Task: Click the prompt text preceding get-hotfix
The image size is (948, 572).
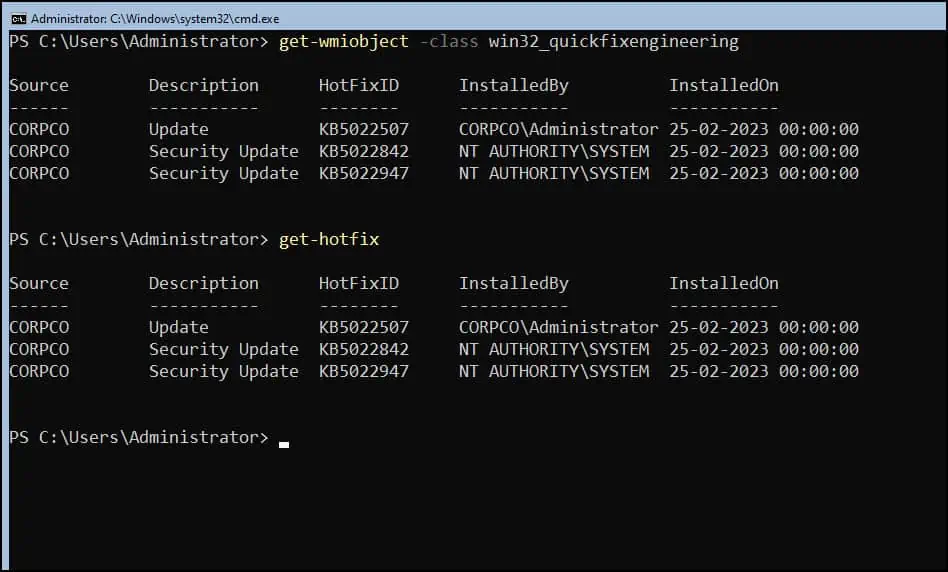Action: tap(139, 239)
